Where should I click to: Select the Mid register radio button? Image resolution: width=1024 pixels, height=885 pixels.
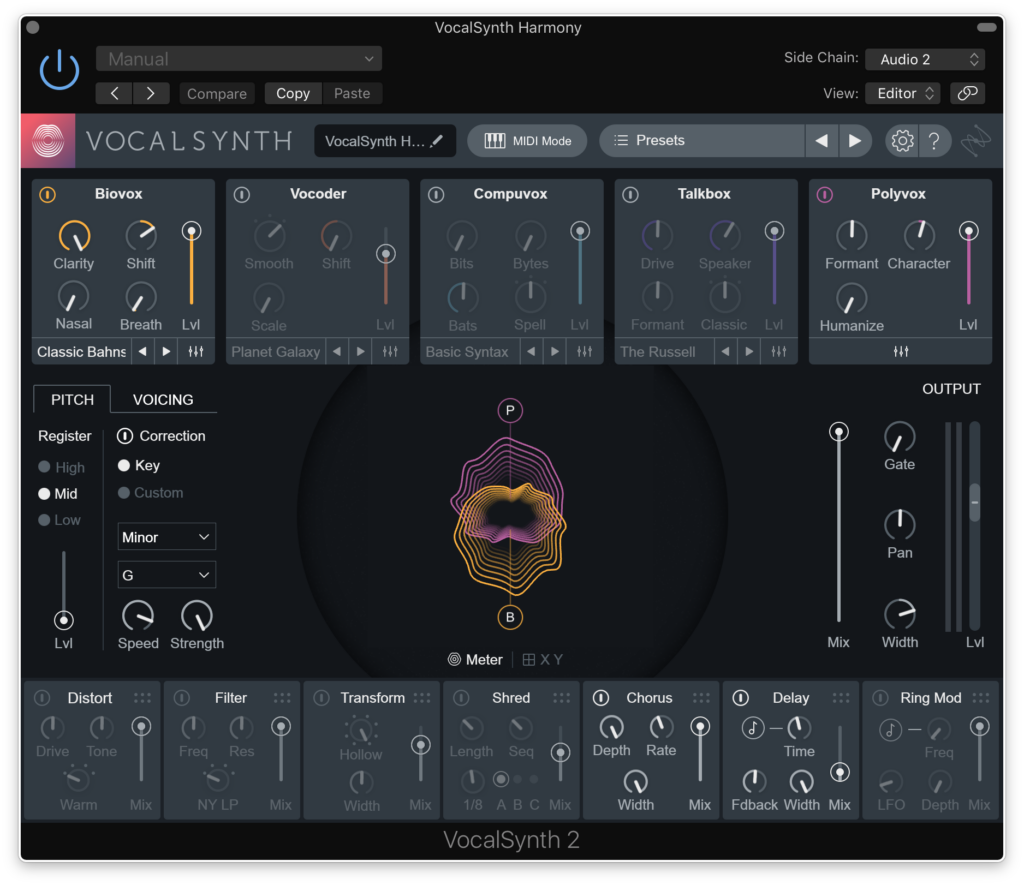(x=44, y=493)
